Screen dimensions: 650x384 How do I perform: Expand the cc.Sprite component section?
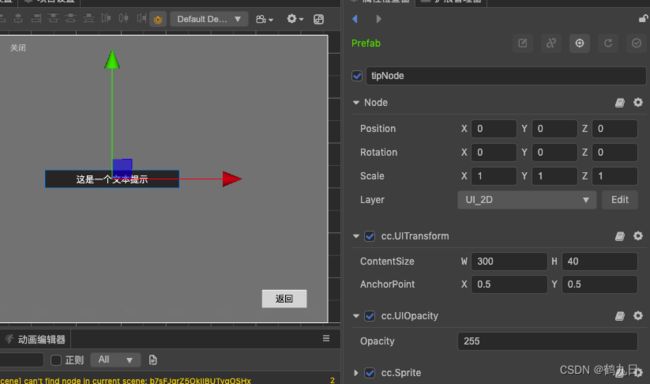pyautogui.click(x=356, y=373)
